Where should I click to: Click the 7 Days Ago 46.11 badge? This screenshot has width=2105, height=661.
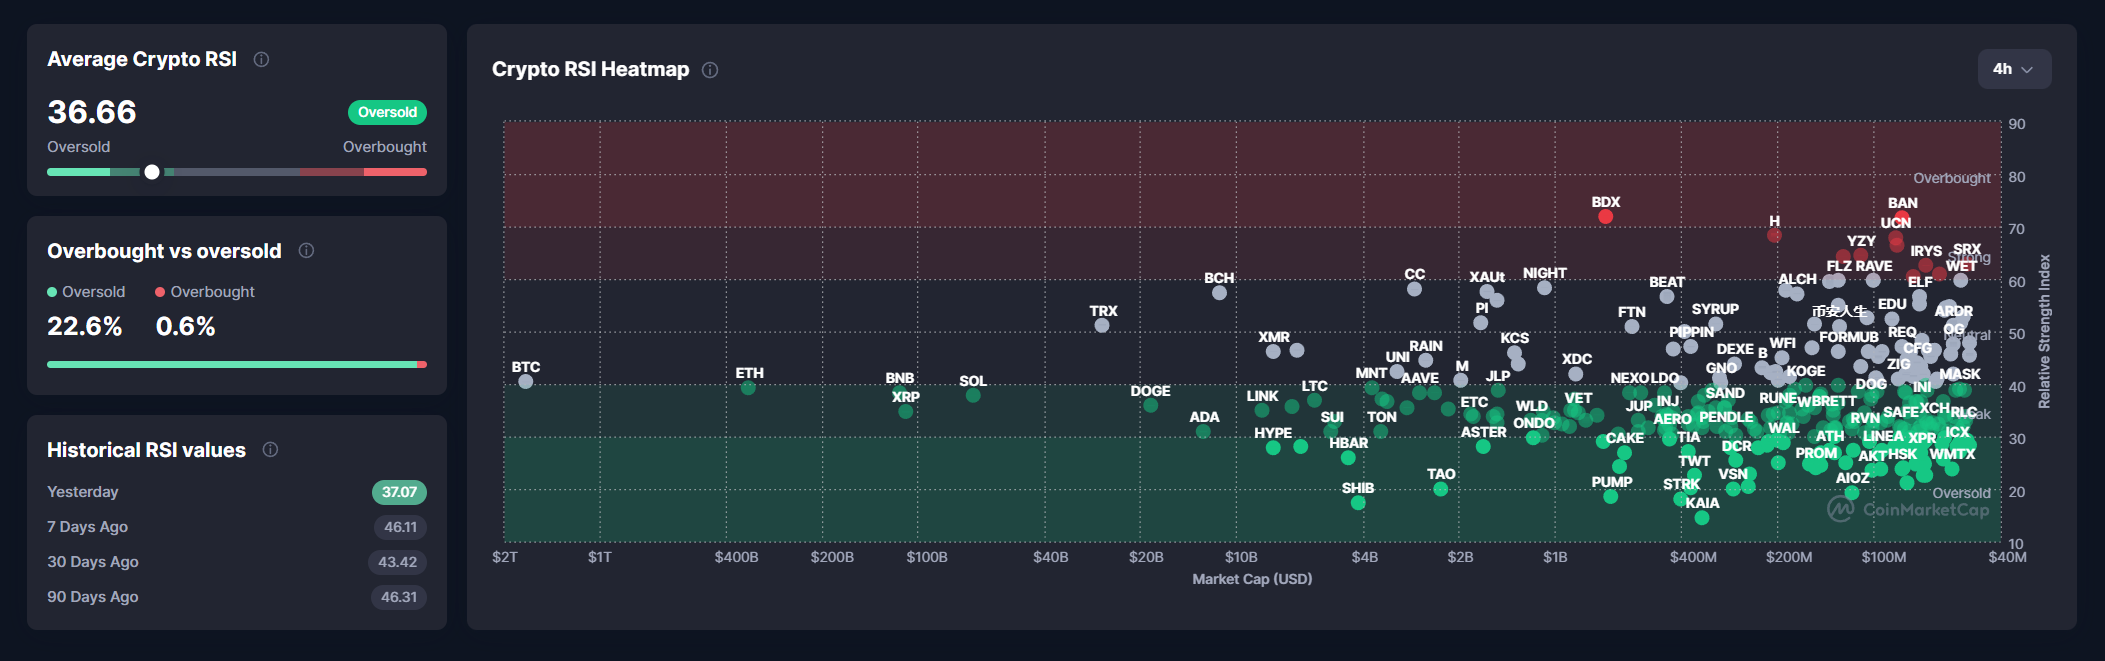click(400, 527)
